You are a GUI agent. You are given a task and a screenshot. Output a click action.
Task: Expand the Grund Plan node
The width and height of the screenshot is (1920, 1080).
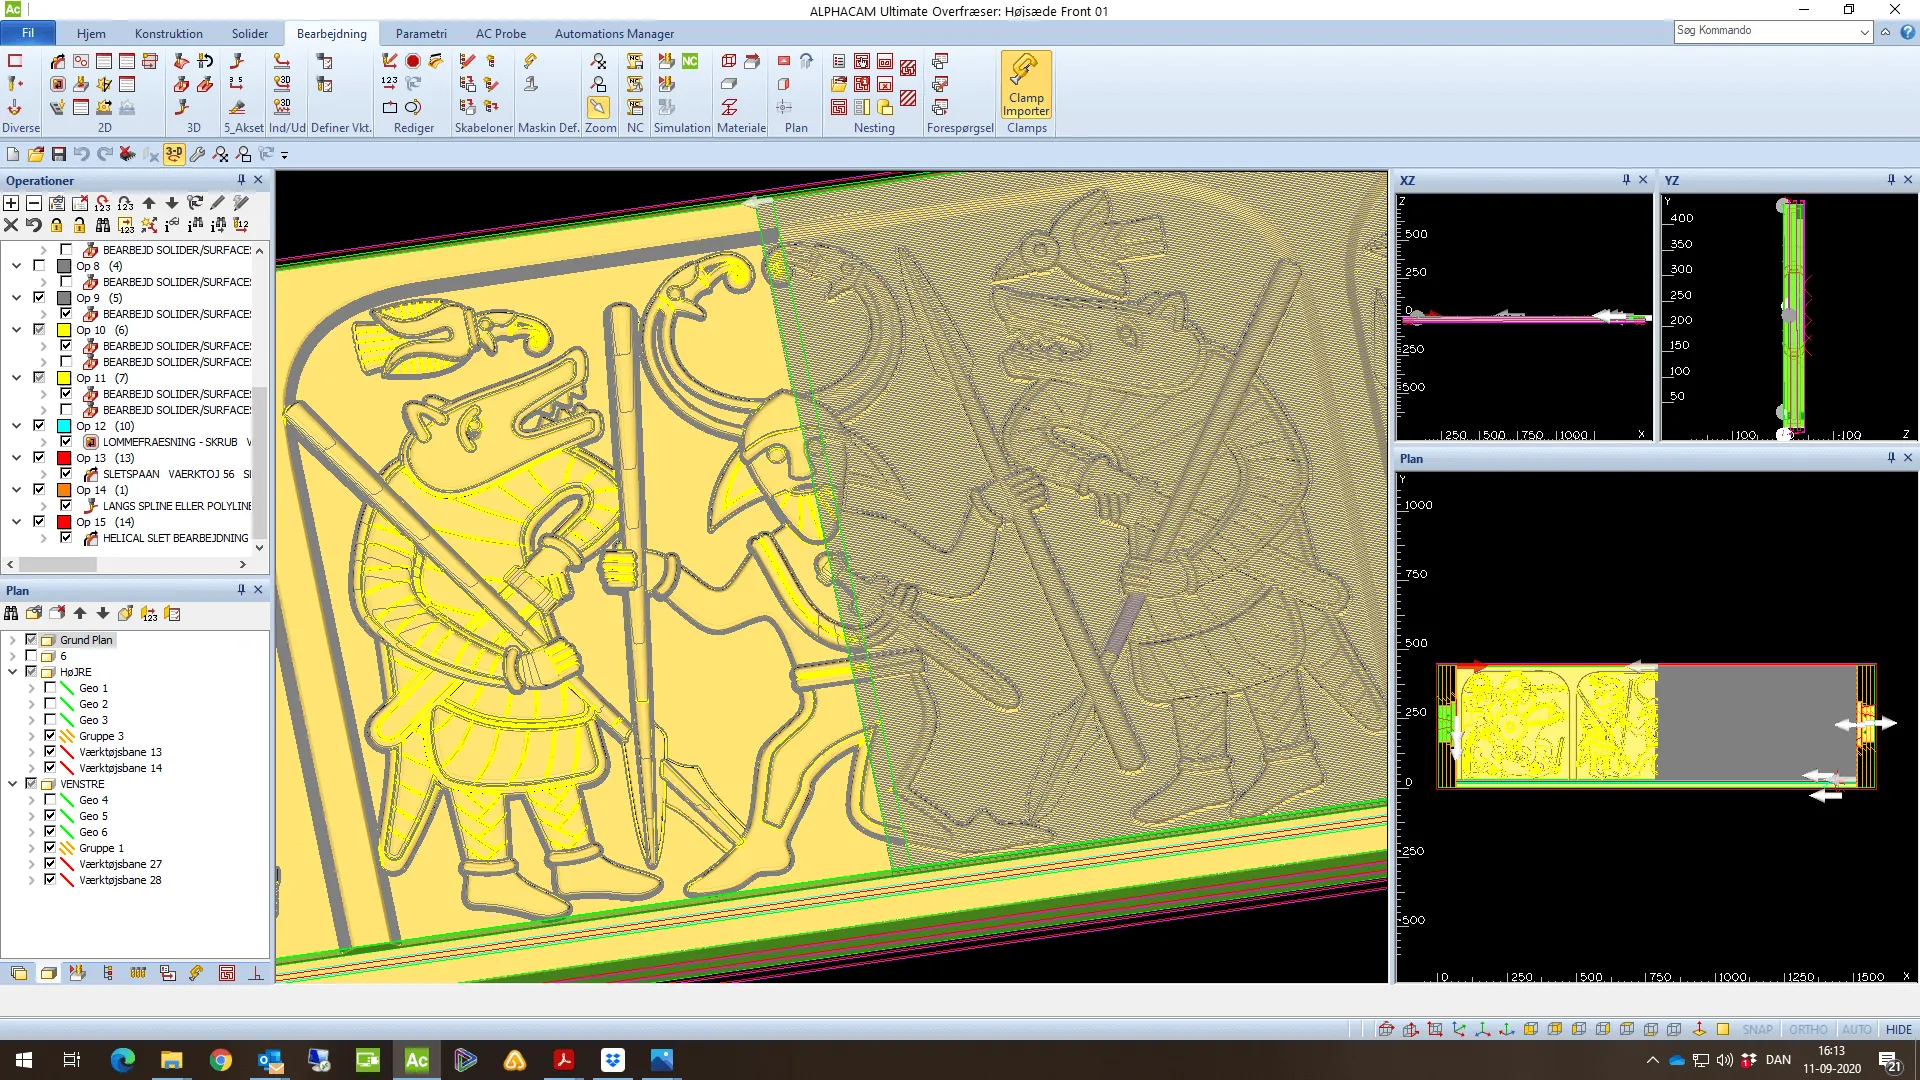(x=12, y=640)
